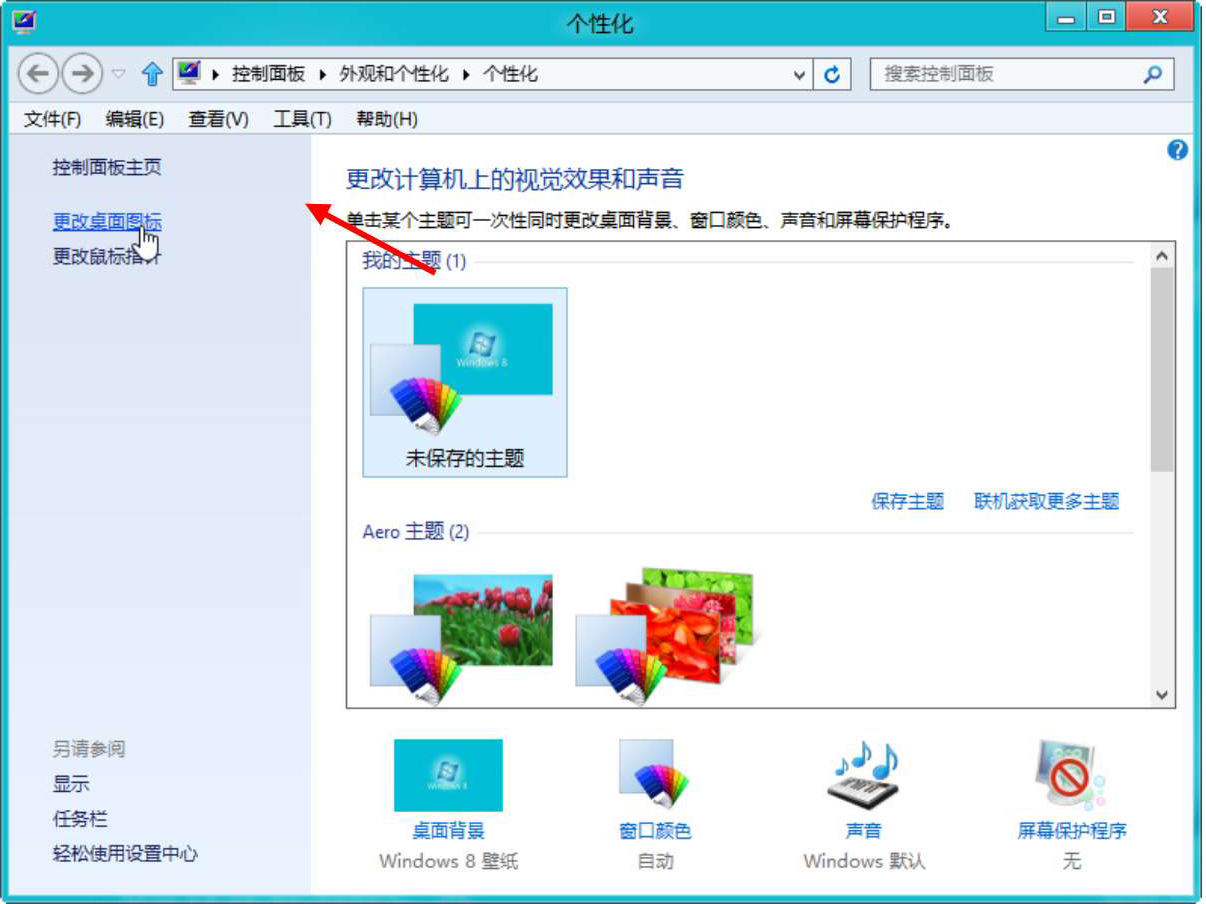Open the 查看(V) menu
The height and width of the screenshot is (904, 1206).
click(x=218, y=119)
